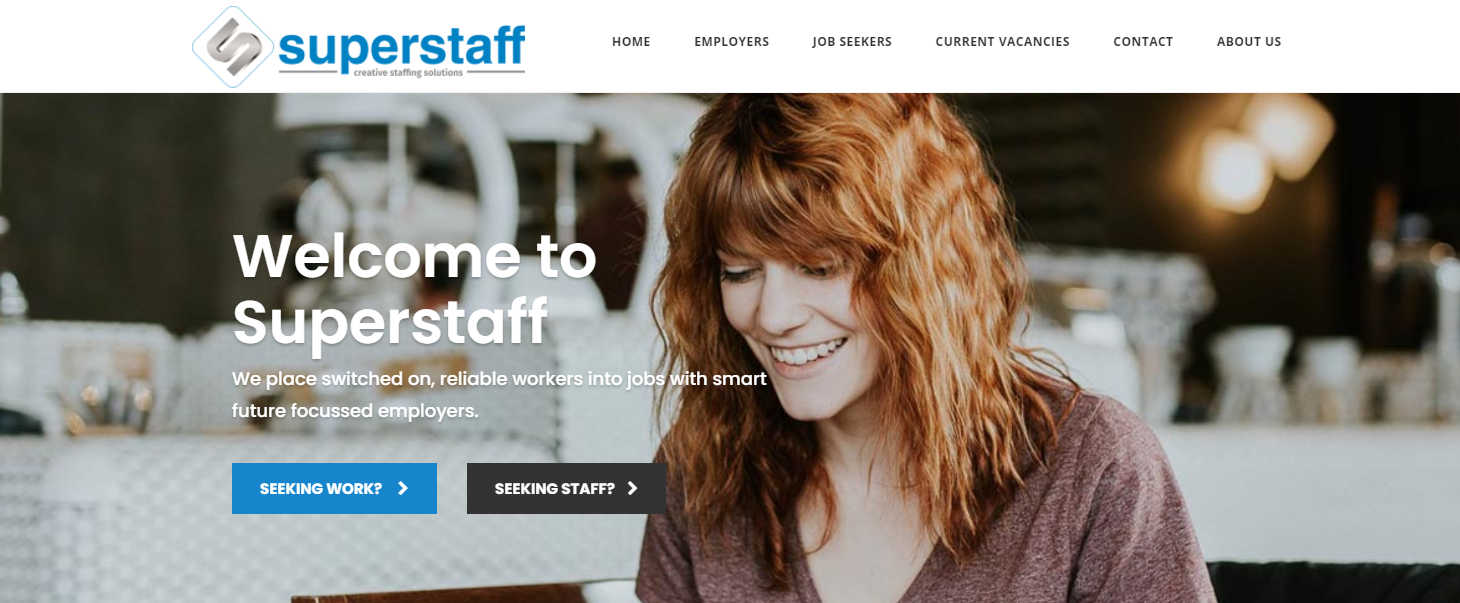
Task: Click the woman's mauve shirt in hero photo
Action: [x=900, y=520]
